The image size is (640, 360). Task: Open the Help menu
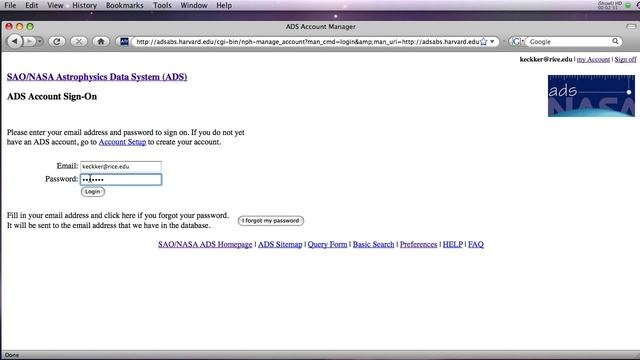tap(224, 5)
